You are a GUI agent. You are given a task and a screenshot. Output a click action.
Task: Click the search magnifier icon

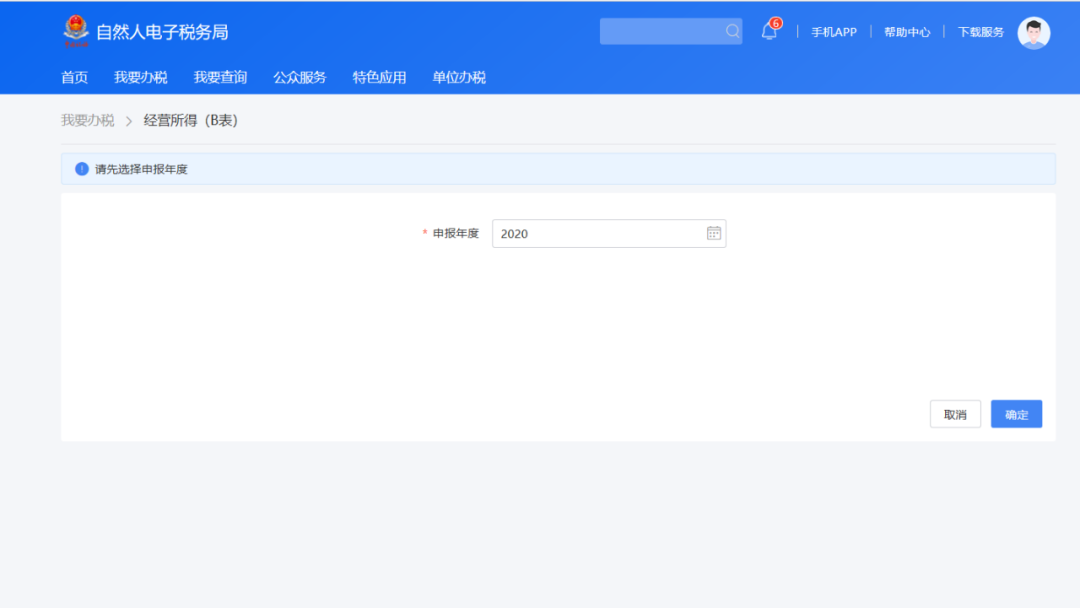(732, 31)
